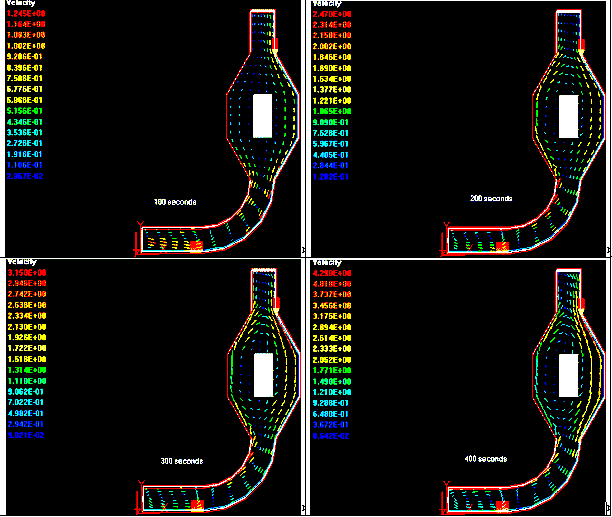Pick the green 5.156E-01 legend entry
The height and width of the screenshot is (517, 612).
tap(27, 110)
